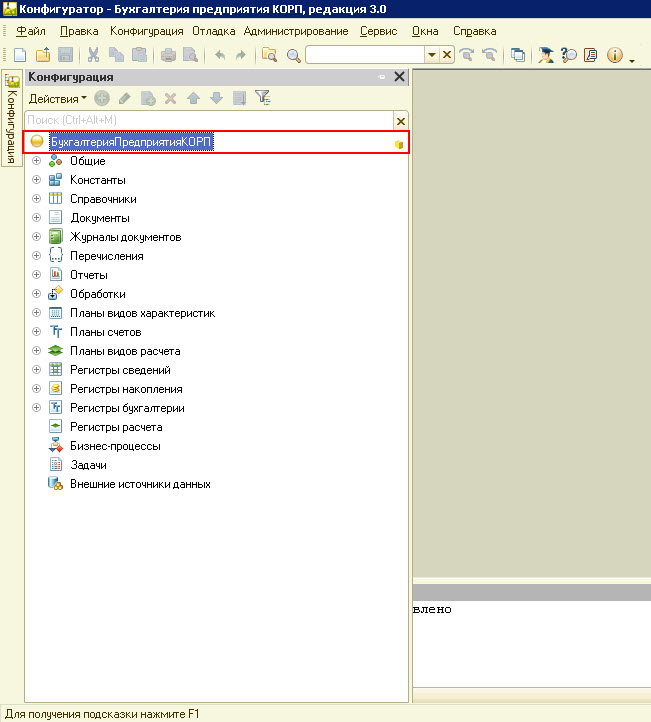Click the Sort subordinate objects icon
651x722 pixels.
[x=239, y=98]
